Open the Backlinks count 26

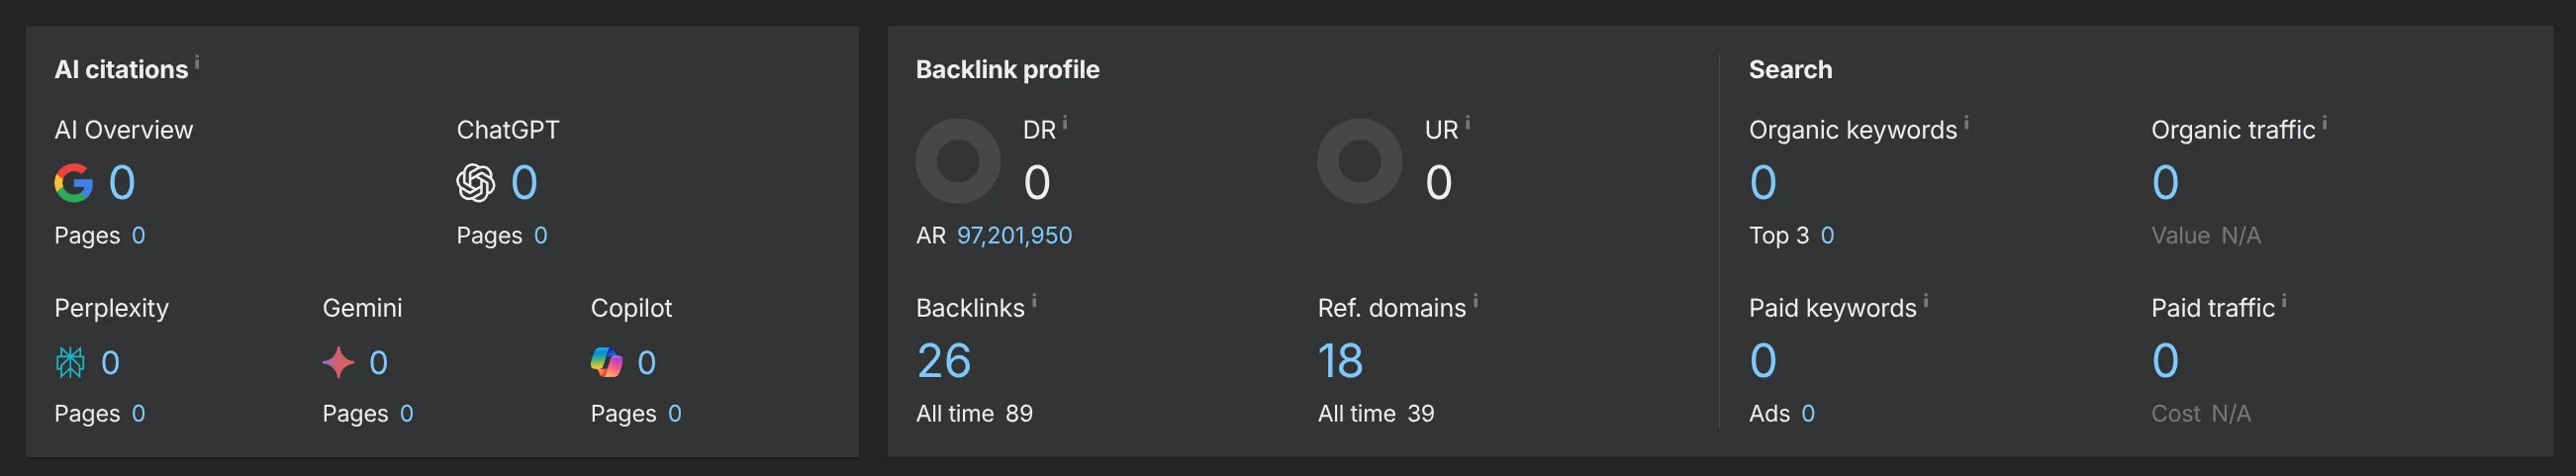(x=943, y=361)
